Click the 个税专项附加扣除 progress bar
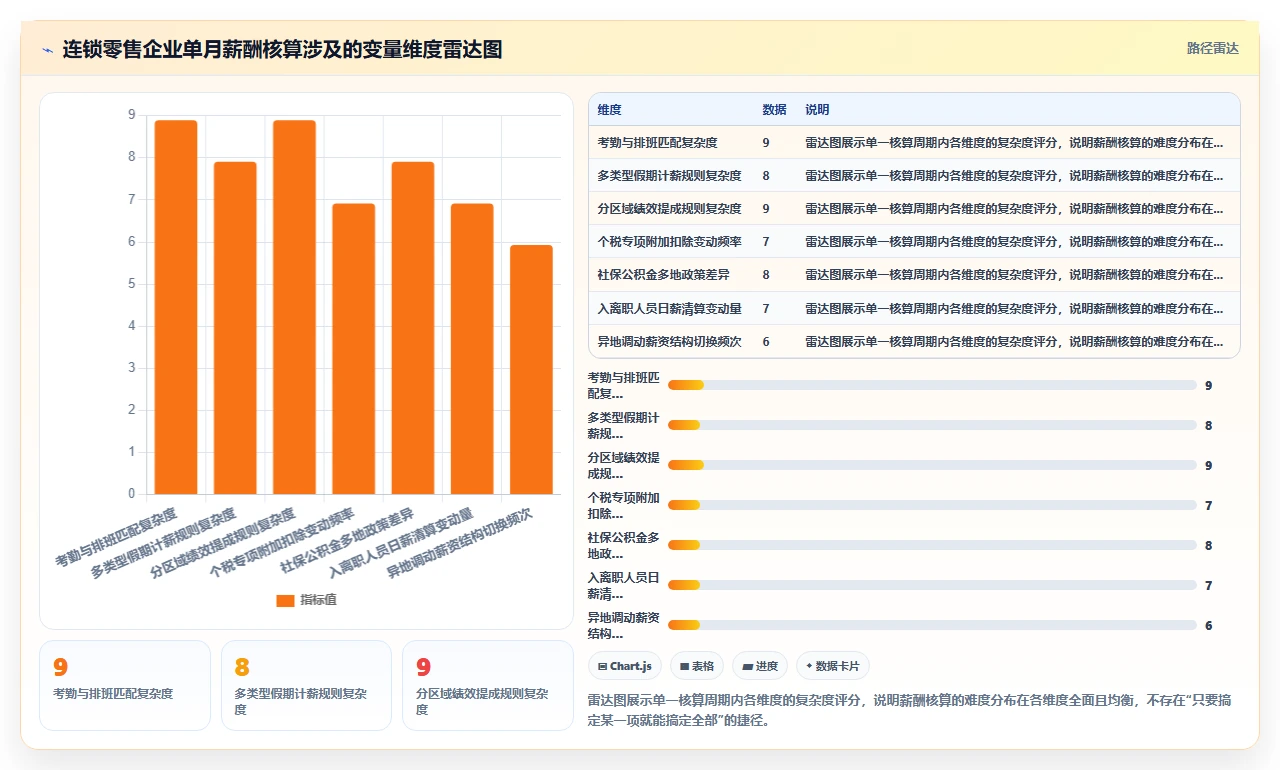1280x770 pixels. 932,505
